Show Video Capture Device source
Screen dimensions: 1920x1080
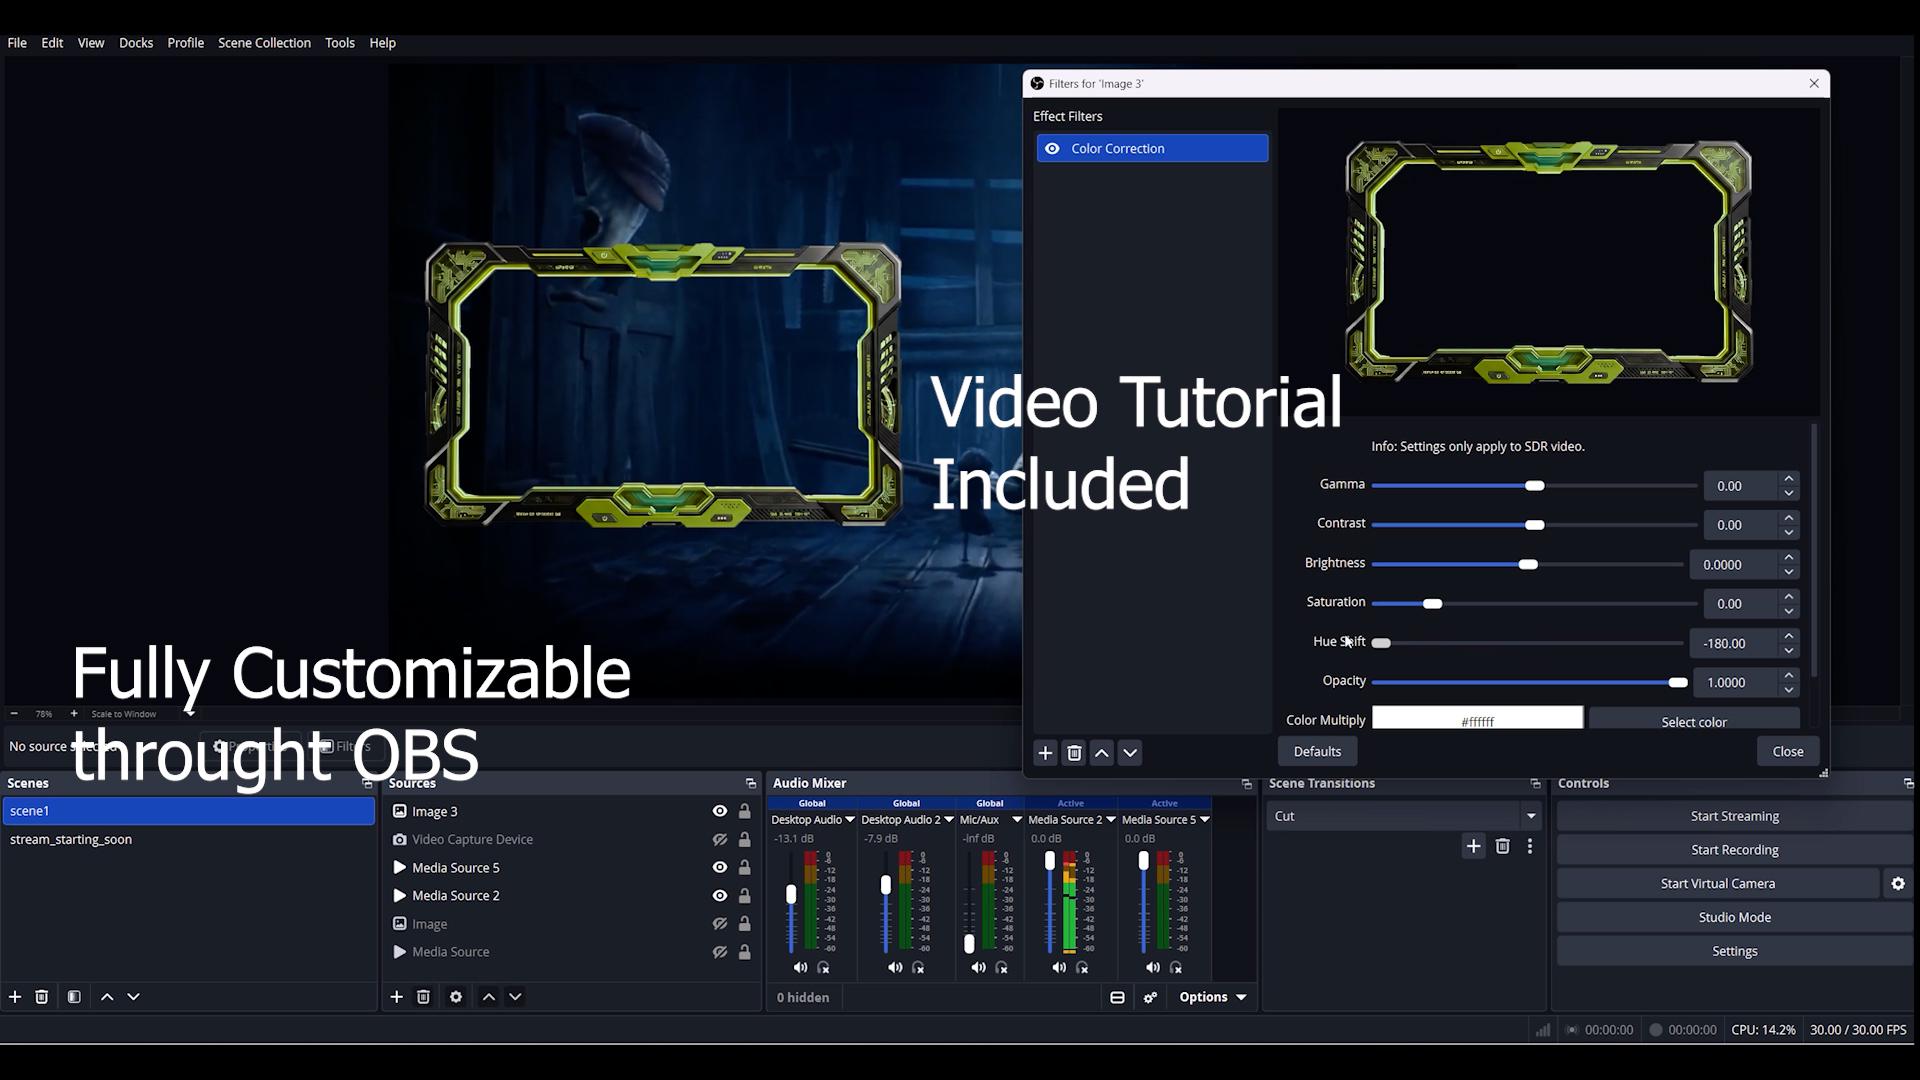tap(720, 840)
